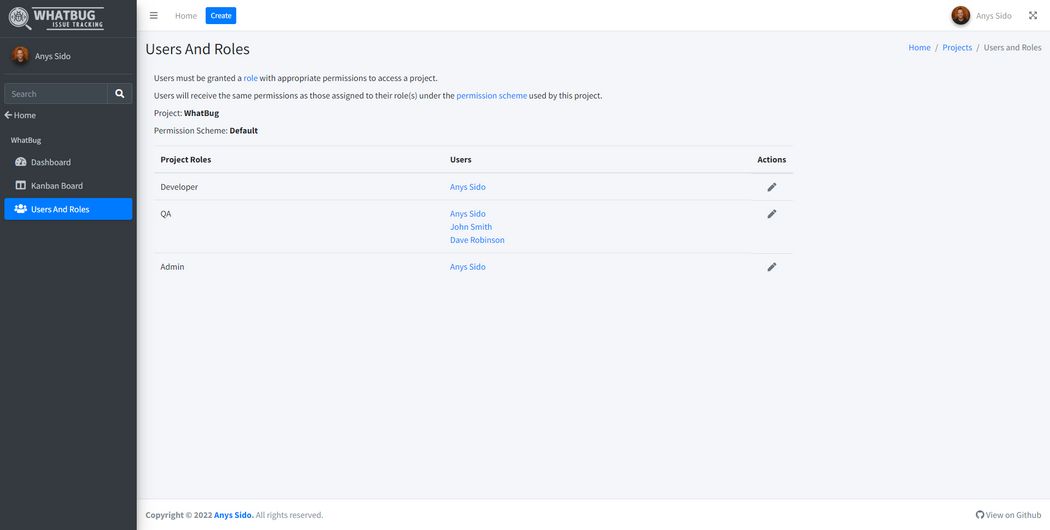The height and width of the screenshot is (530, 1050).
Task: Select Users And Roles in sidebar
Action: click(x=60, y=209)
